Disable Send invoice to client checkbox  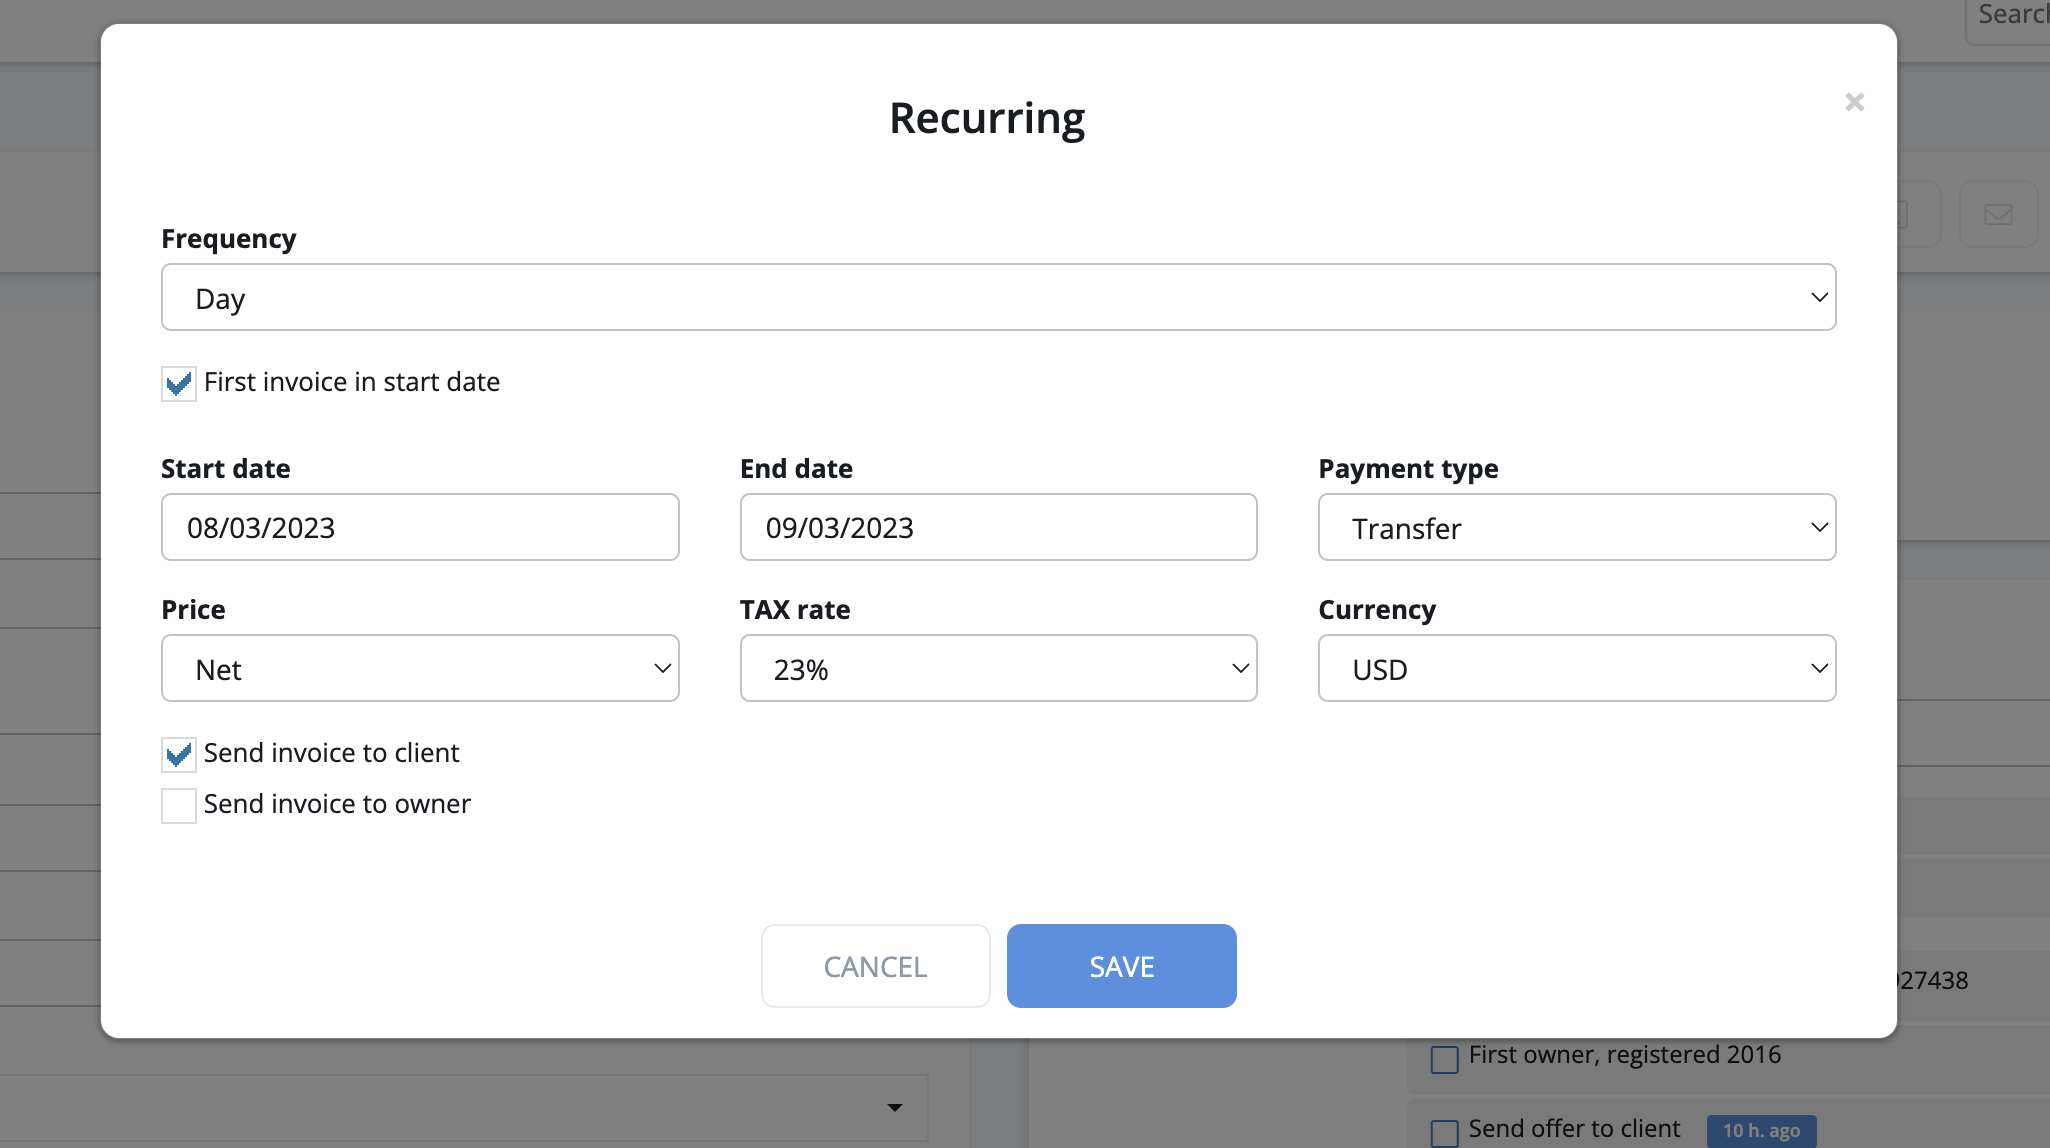(179, 755)
